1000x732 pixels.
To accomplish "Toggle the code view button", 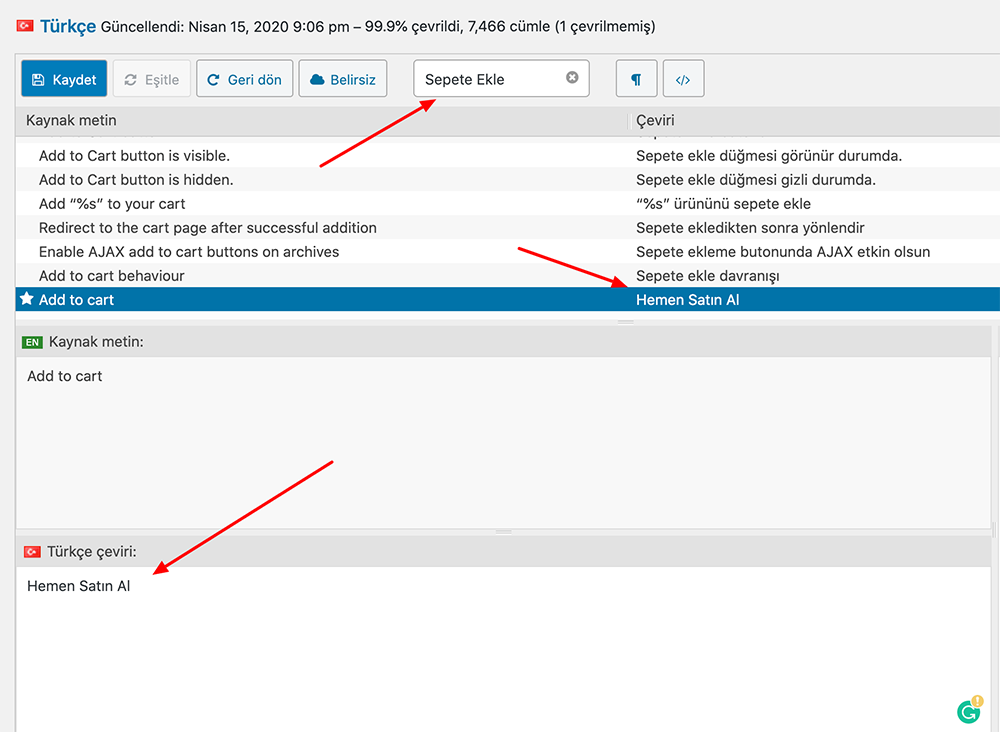I will tap(683, 79).
